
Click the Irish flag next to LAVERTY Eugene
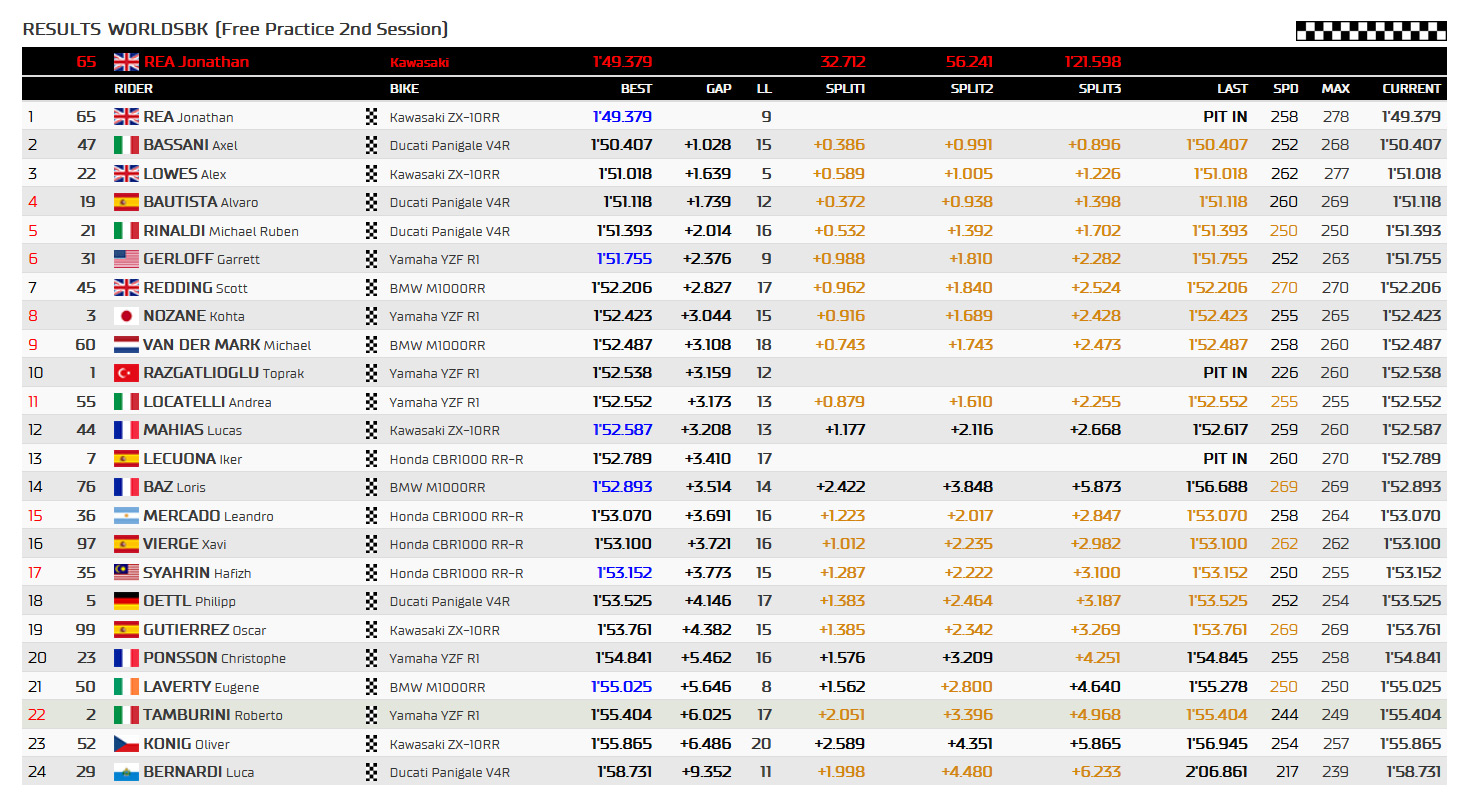coord(126,687)
